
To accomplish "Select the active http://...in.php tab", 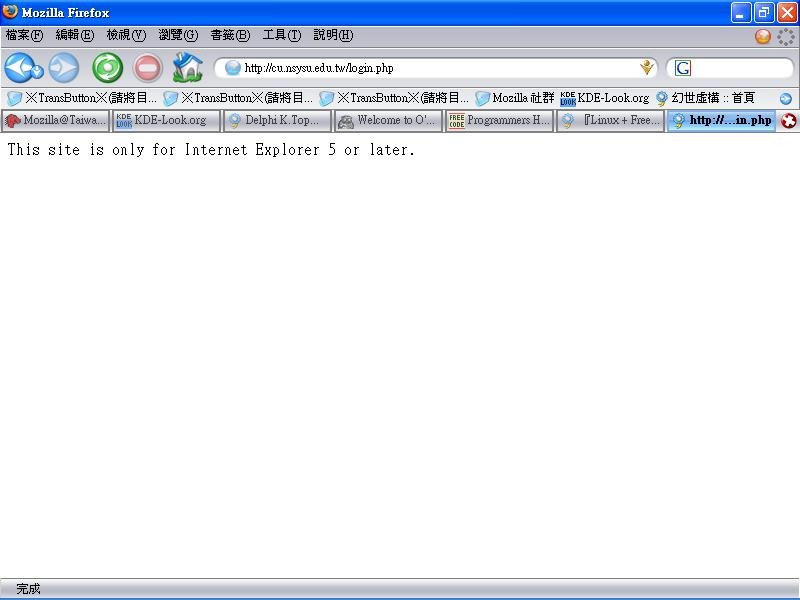I will 721,120.
